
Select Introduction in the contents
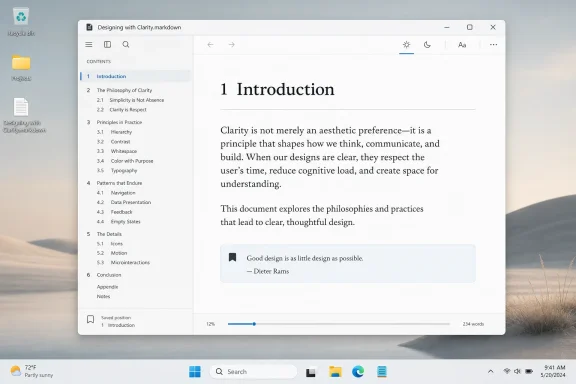(136, 76)
